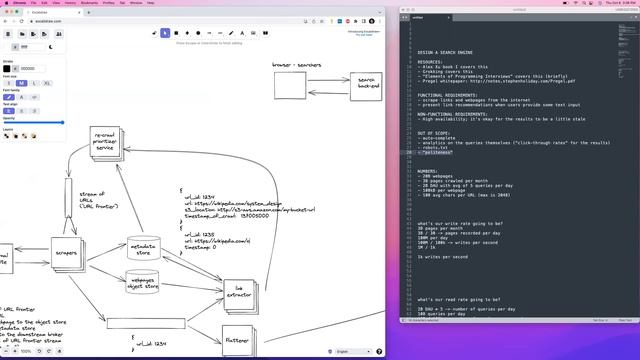Open Chrome's Extensions puzzle icon
The width and height of the screenshot is (640, 360).
356,21
